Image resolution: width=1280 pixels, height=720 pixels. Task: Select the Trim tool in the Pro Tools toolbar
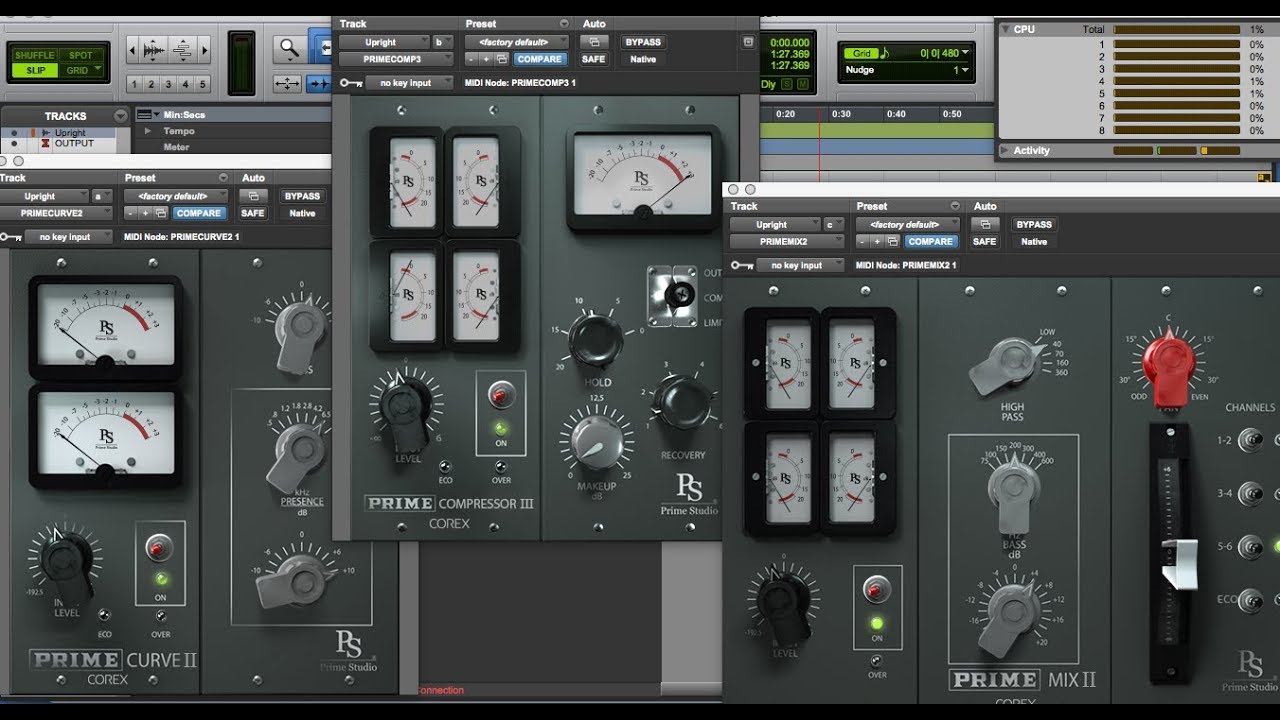[x=320, y=47]
